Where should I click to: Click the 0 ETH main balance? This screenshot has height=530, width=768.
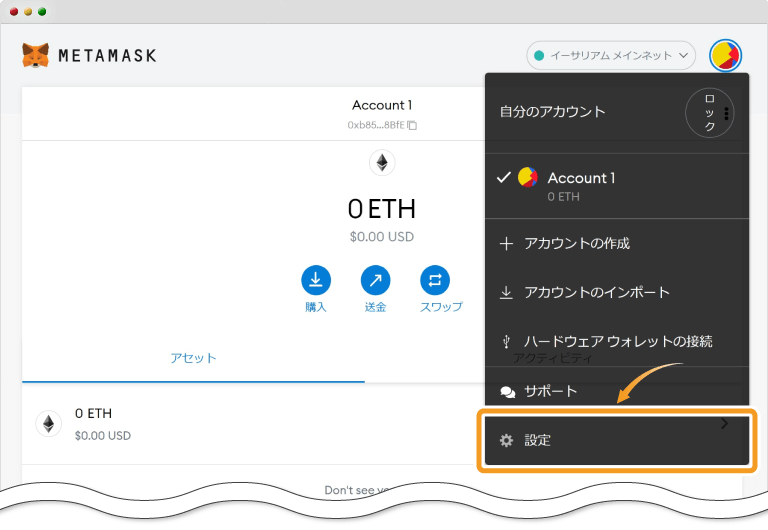382,209
